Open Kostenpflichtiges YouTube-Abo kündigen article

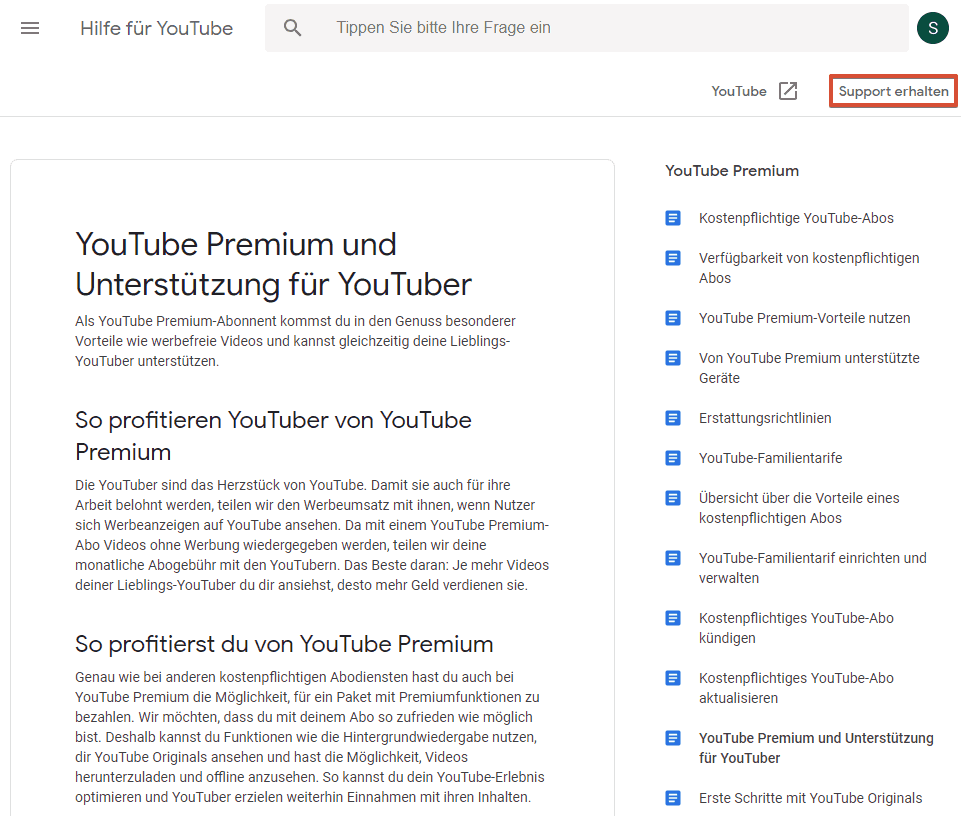[x=796, y=628]
